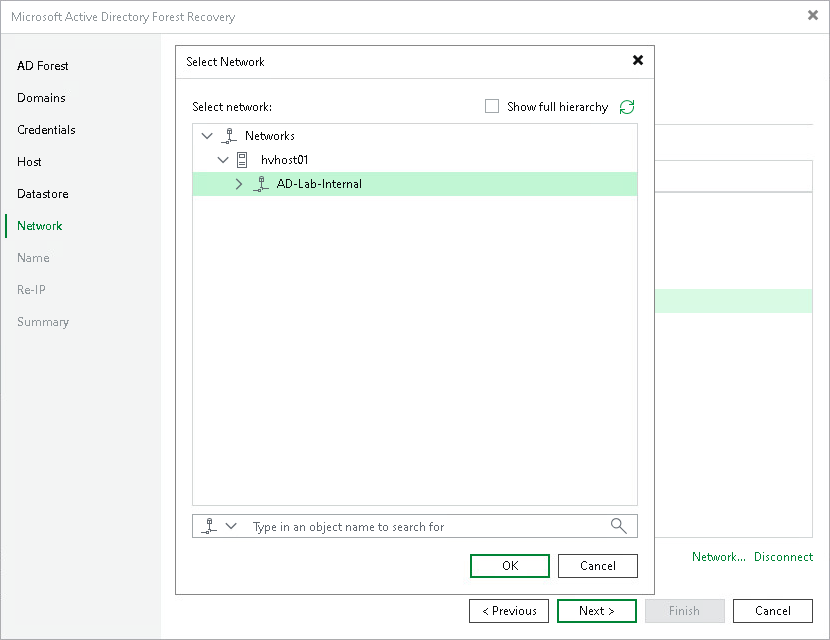Select AD-Lab-Internal network row

coord(415,184)
